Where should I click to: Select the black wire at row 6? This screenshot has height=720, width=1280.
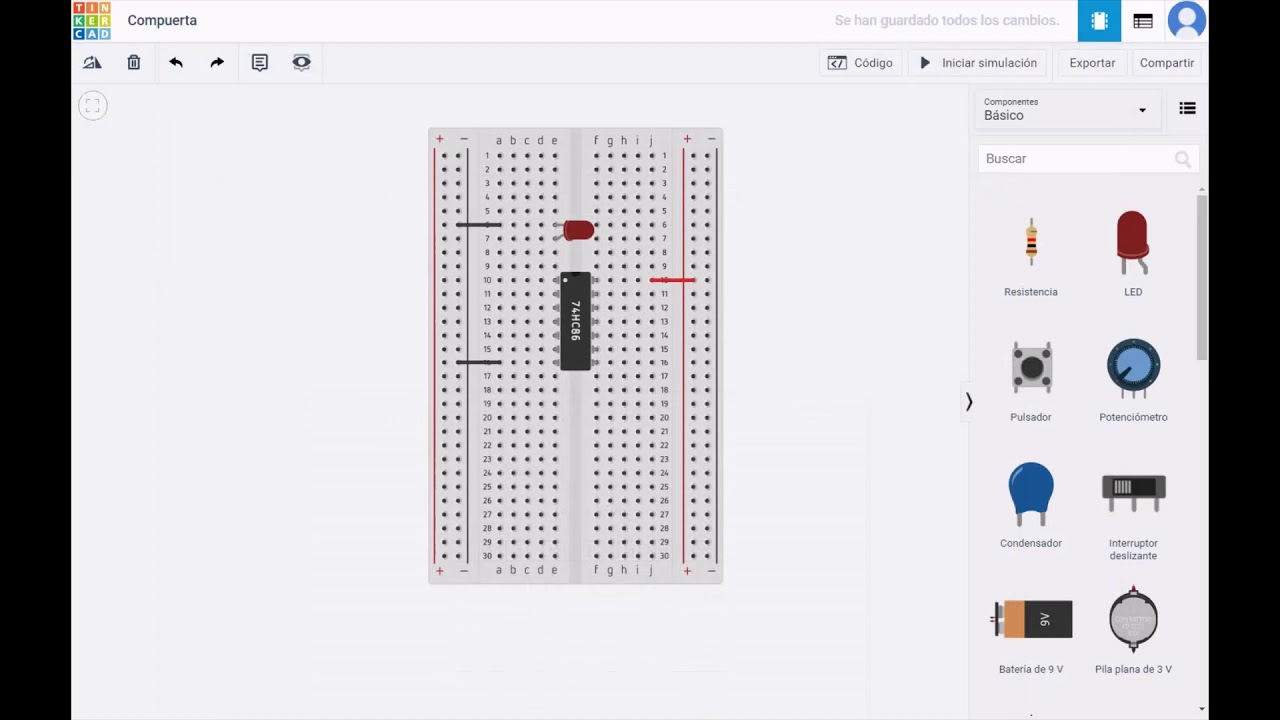(x=479, y=225)
